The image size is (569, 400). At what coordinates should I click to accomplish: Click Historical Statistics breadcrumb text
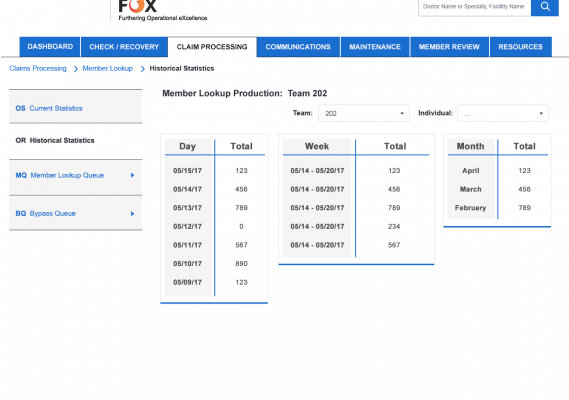coord(182,68)
